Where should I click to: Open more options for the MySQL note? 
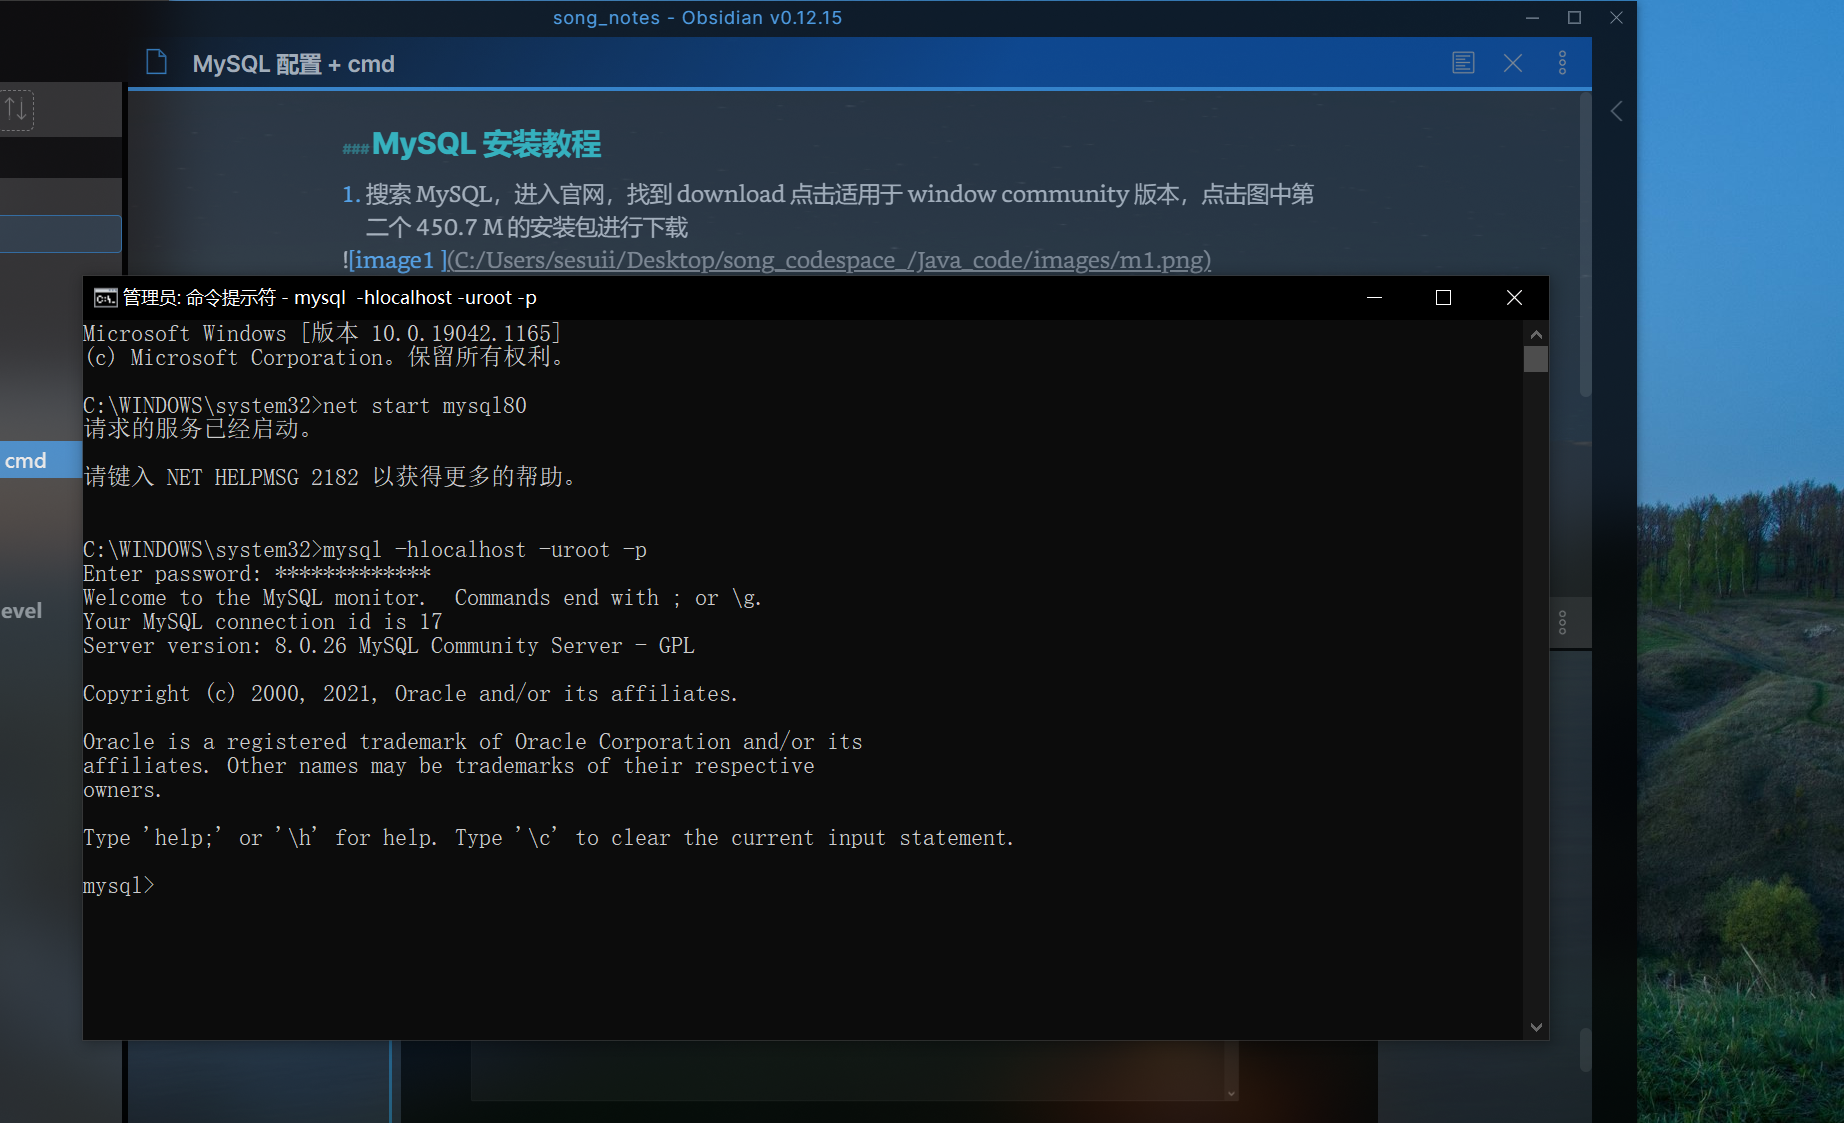coord(1562,63)
